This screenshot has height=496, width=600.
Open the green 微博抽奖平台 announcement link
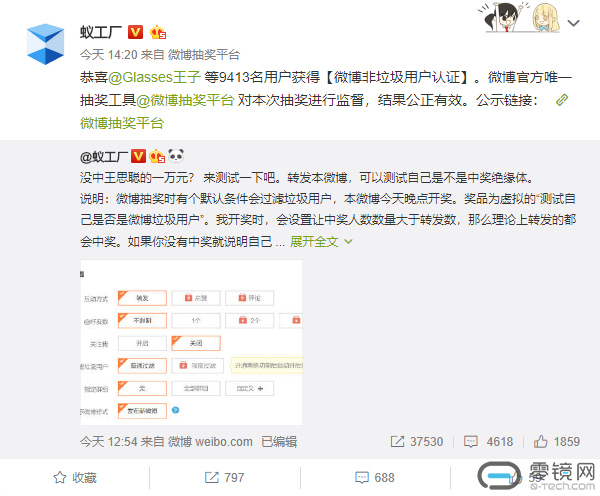coord(122,123)
